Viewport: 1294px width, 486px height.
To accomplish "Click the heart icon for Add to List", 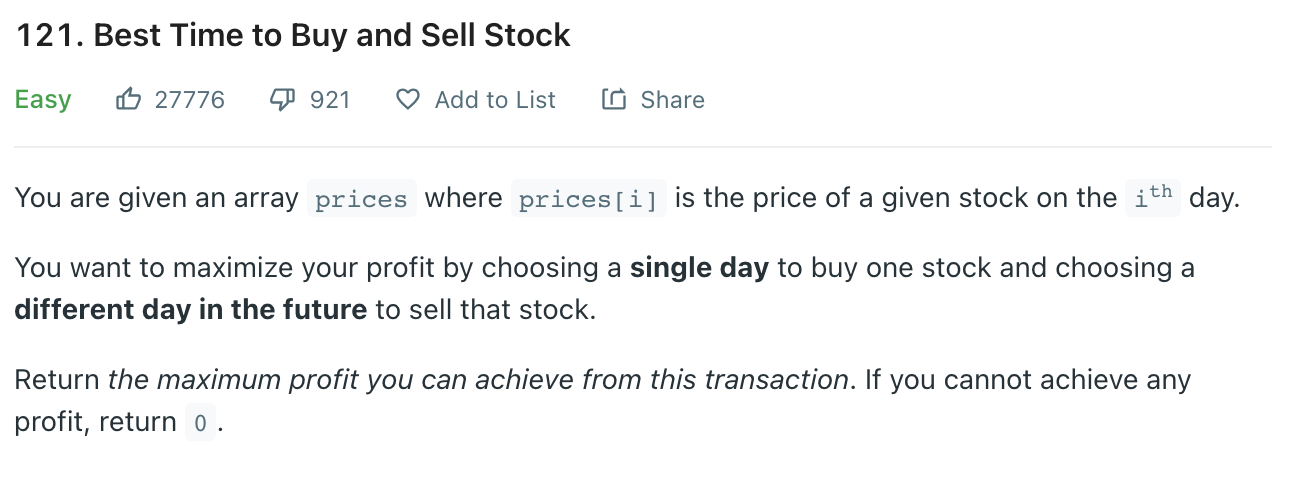I will 407,99.
